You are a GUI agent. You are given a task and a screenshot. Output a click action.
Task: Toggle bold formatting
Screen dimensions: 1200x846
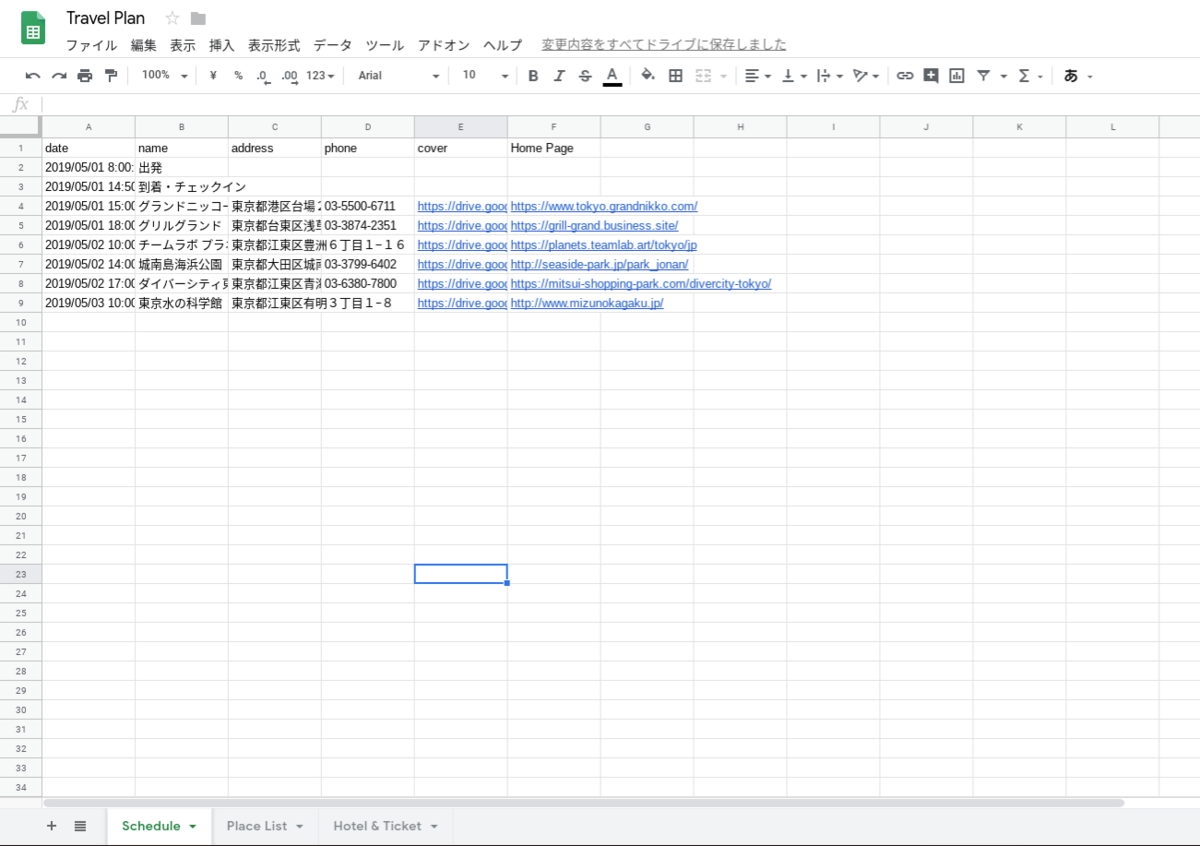pos(533,75)
